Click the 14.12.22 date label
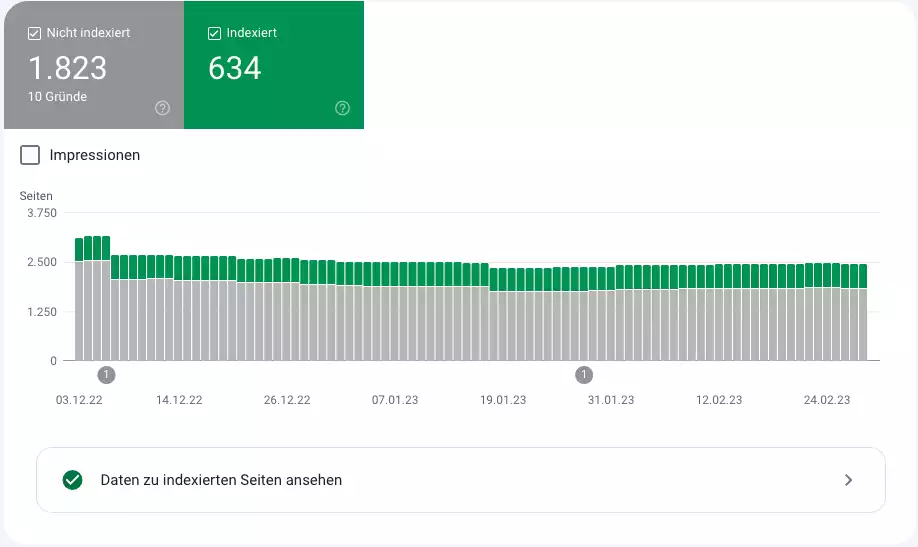918x547 pixels. pyautogui.click(x=179, y=400)
